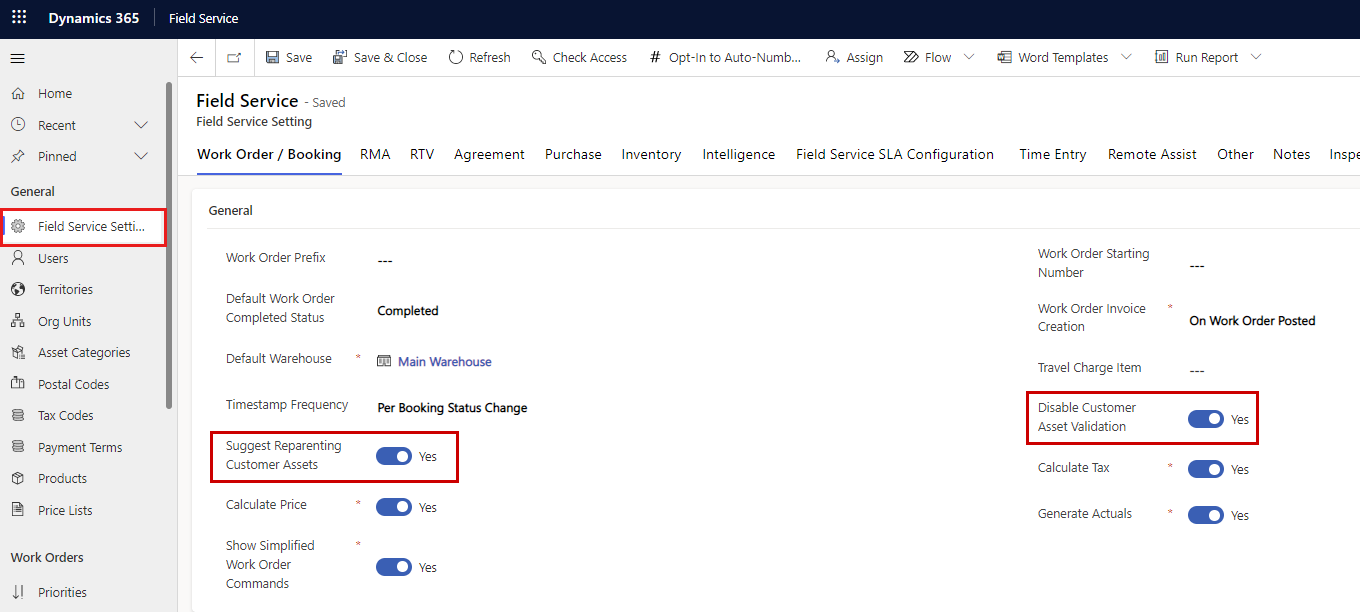Click the Main Warehouse lookup icon
The width and height of the screenshot is (1360, 612).
coord(384,361)
